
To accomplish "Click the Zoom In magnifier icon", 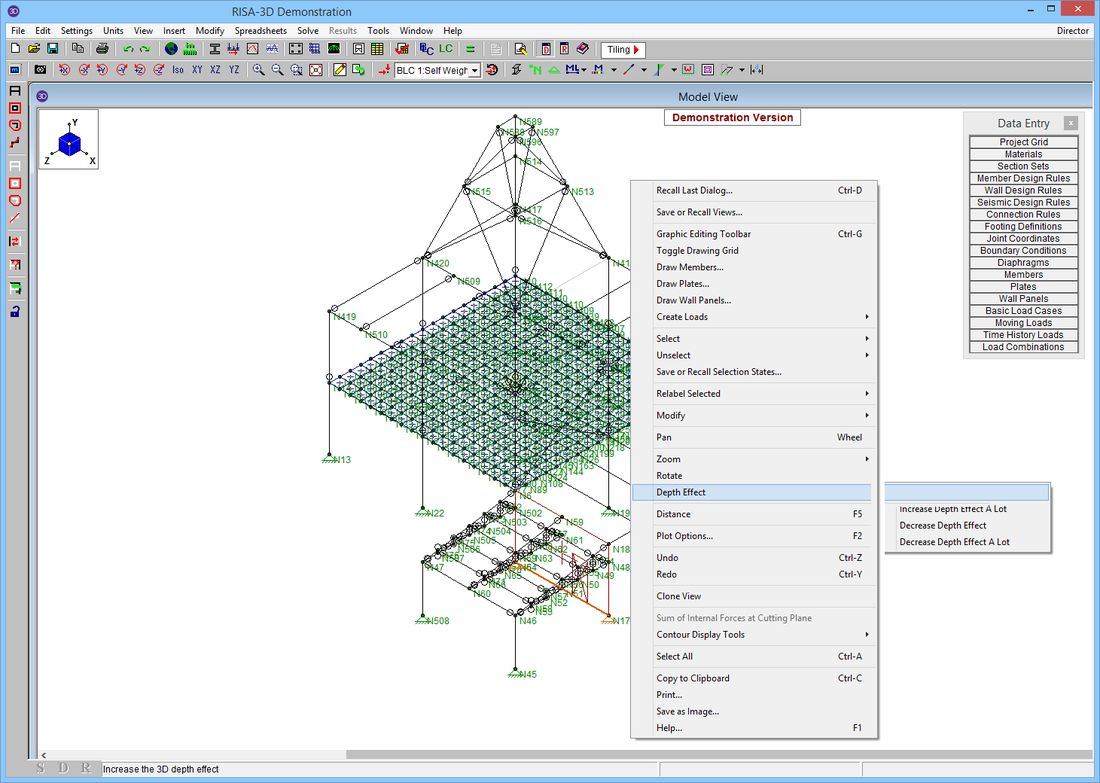I will click(x=259, y=70).
